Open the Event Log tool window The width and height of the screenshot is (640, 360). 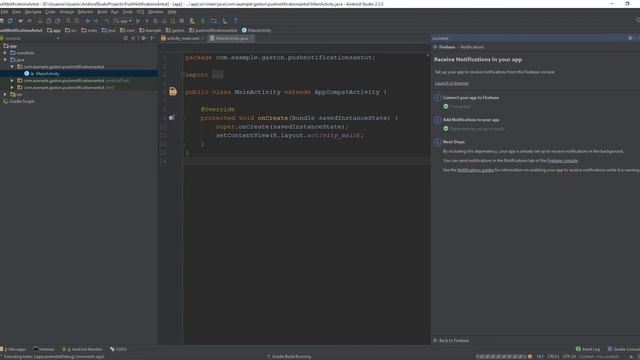point(587,349)
